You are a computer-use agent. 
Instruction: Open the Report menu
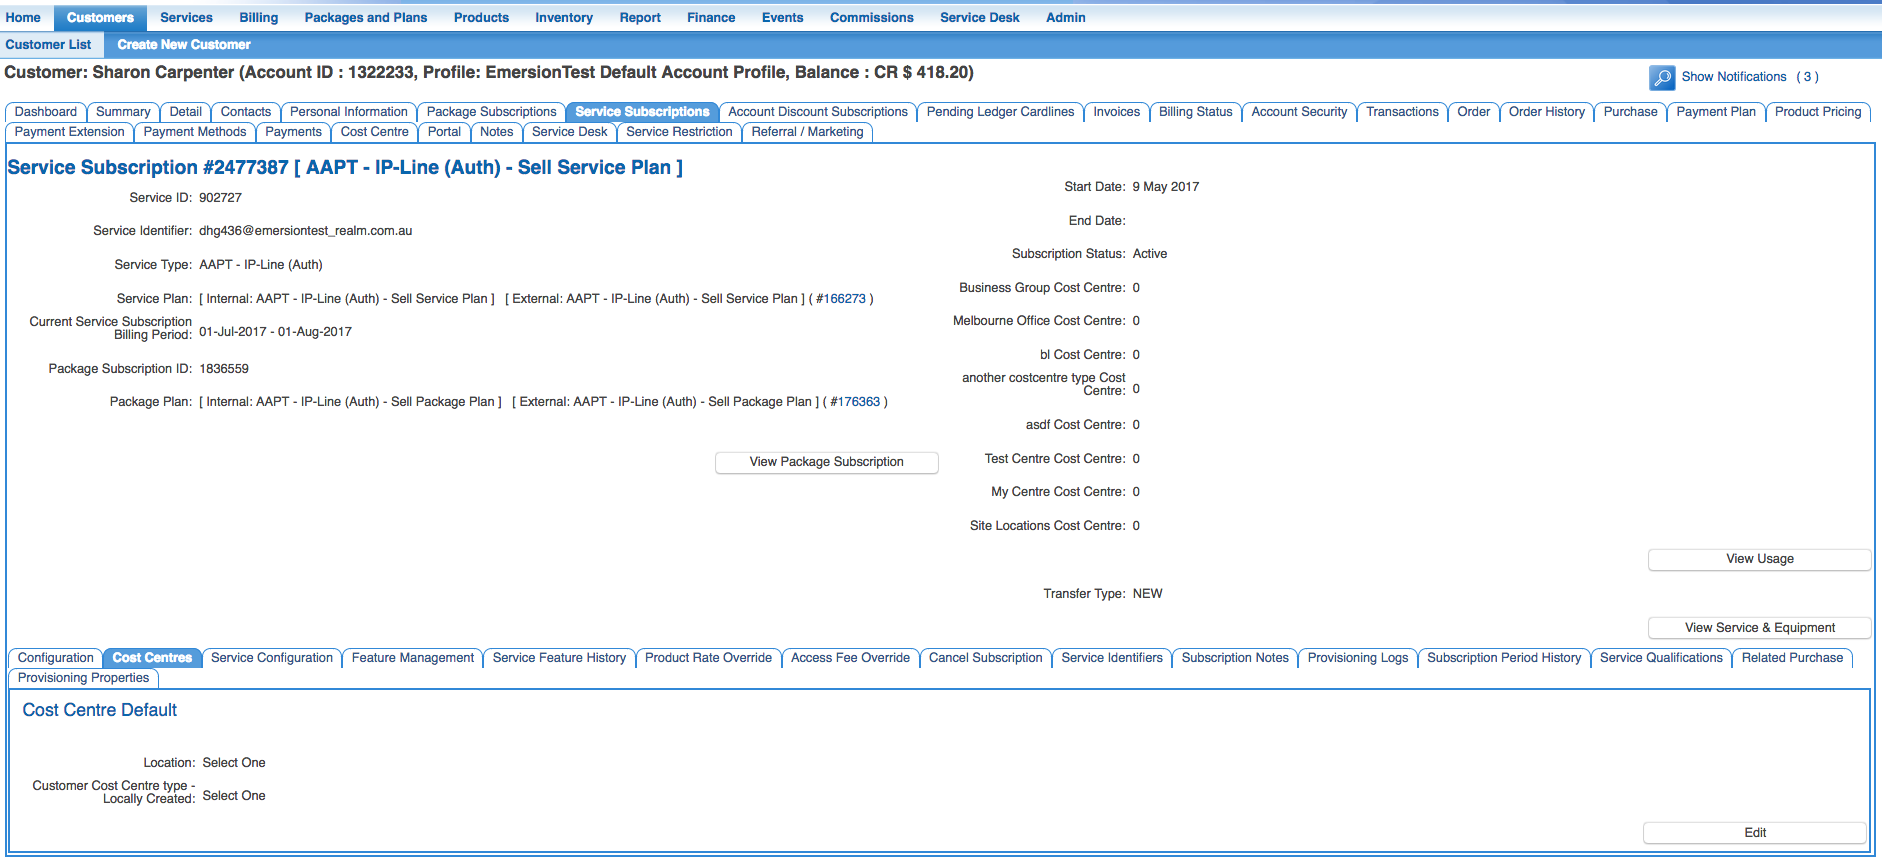coord(640,17)
